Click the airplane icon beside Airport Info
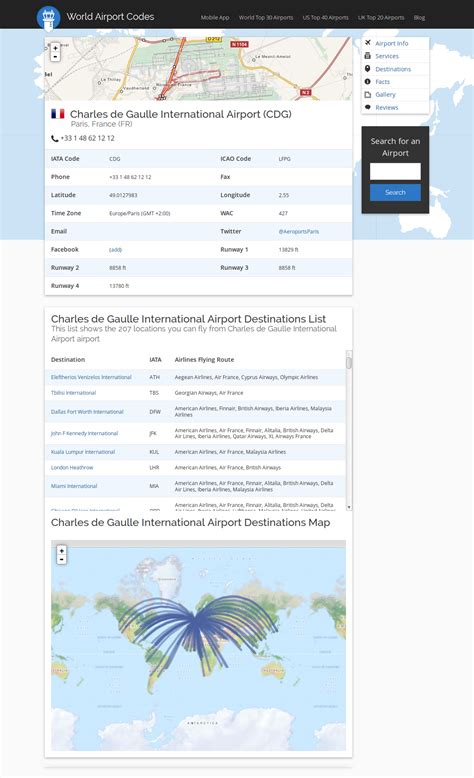Viewport: 474px width, 778px height. [x=368, y=43]
